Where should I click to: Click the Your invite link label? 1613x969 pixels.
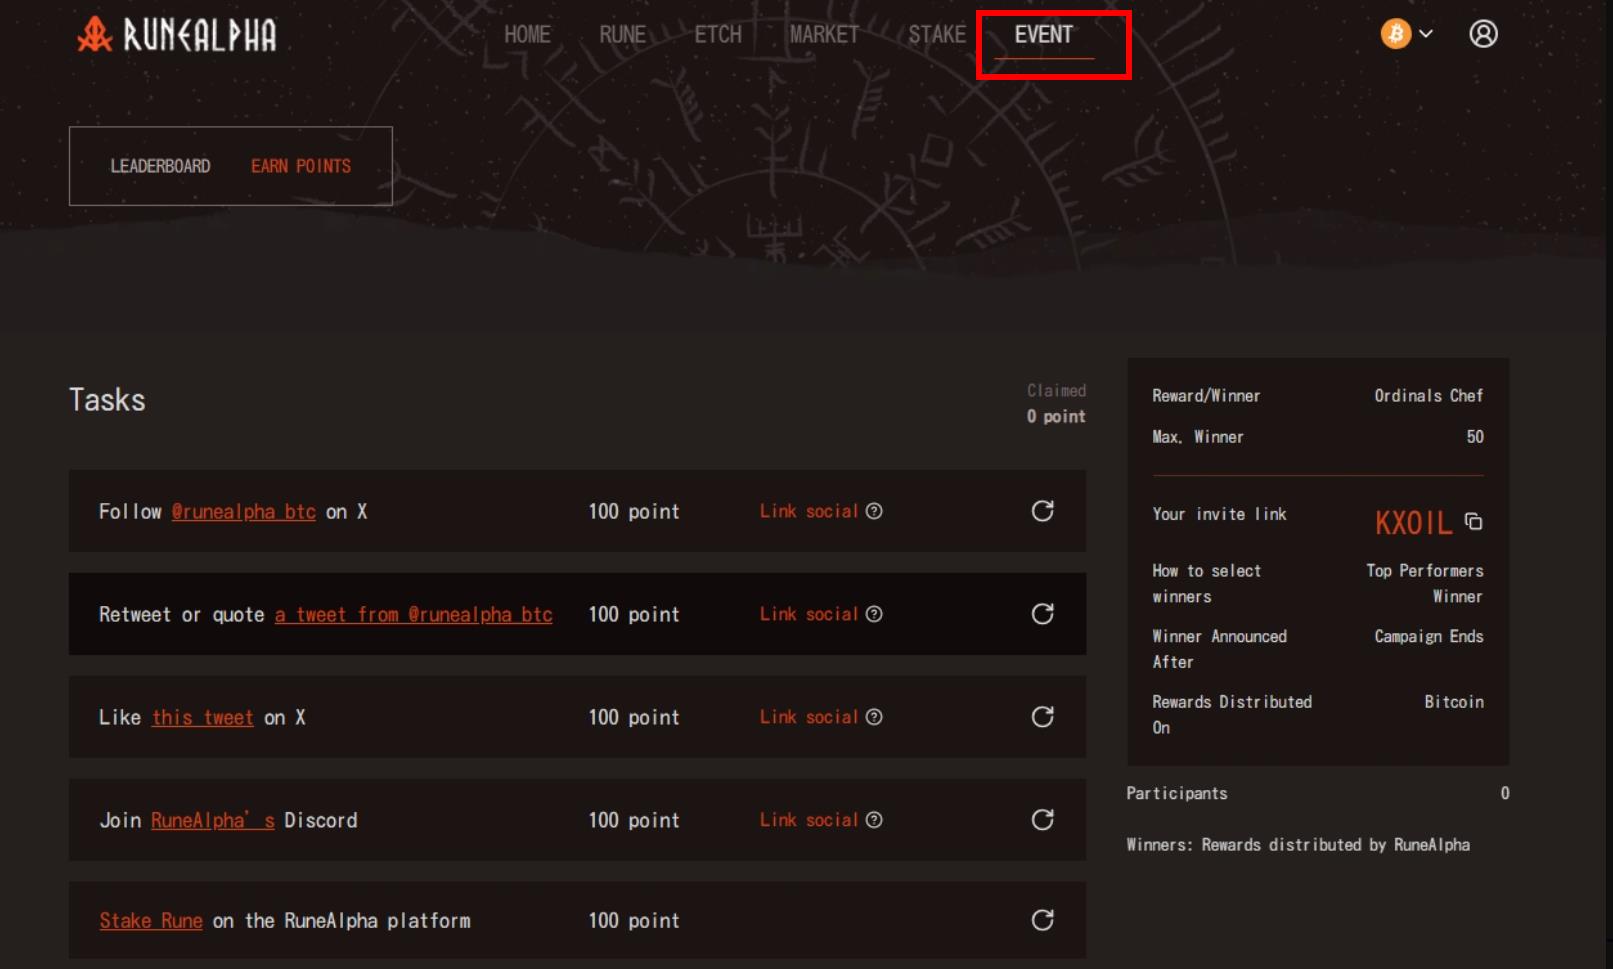(x=1219, y=514)
